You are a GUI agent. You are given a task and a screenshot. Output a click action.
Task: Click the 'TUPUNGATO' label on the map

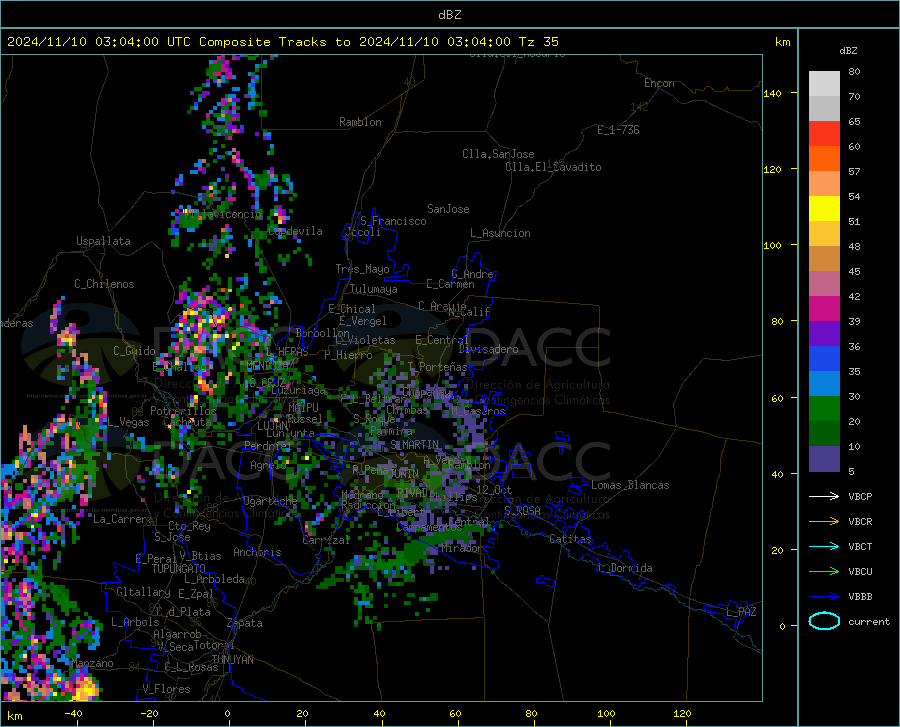pos(179,569)
